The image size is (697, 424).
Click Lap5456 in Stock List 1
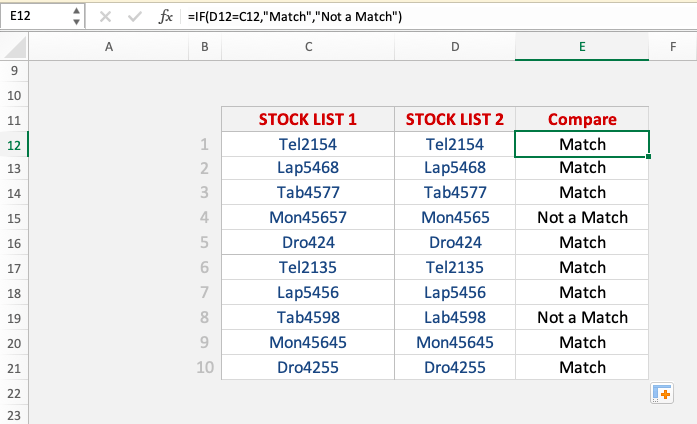[308, 292]
